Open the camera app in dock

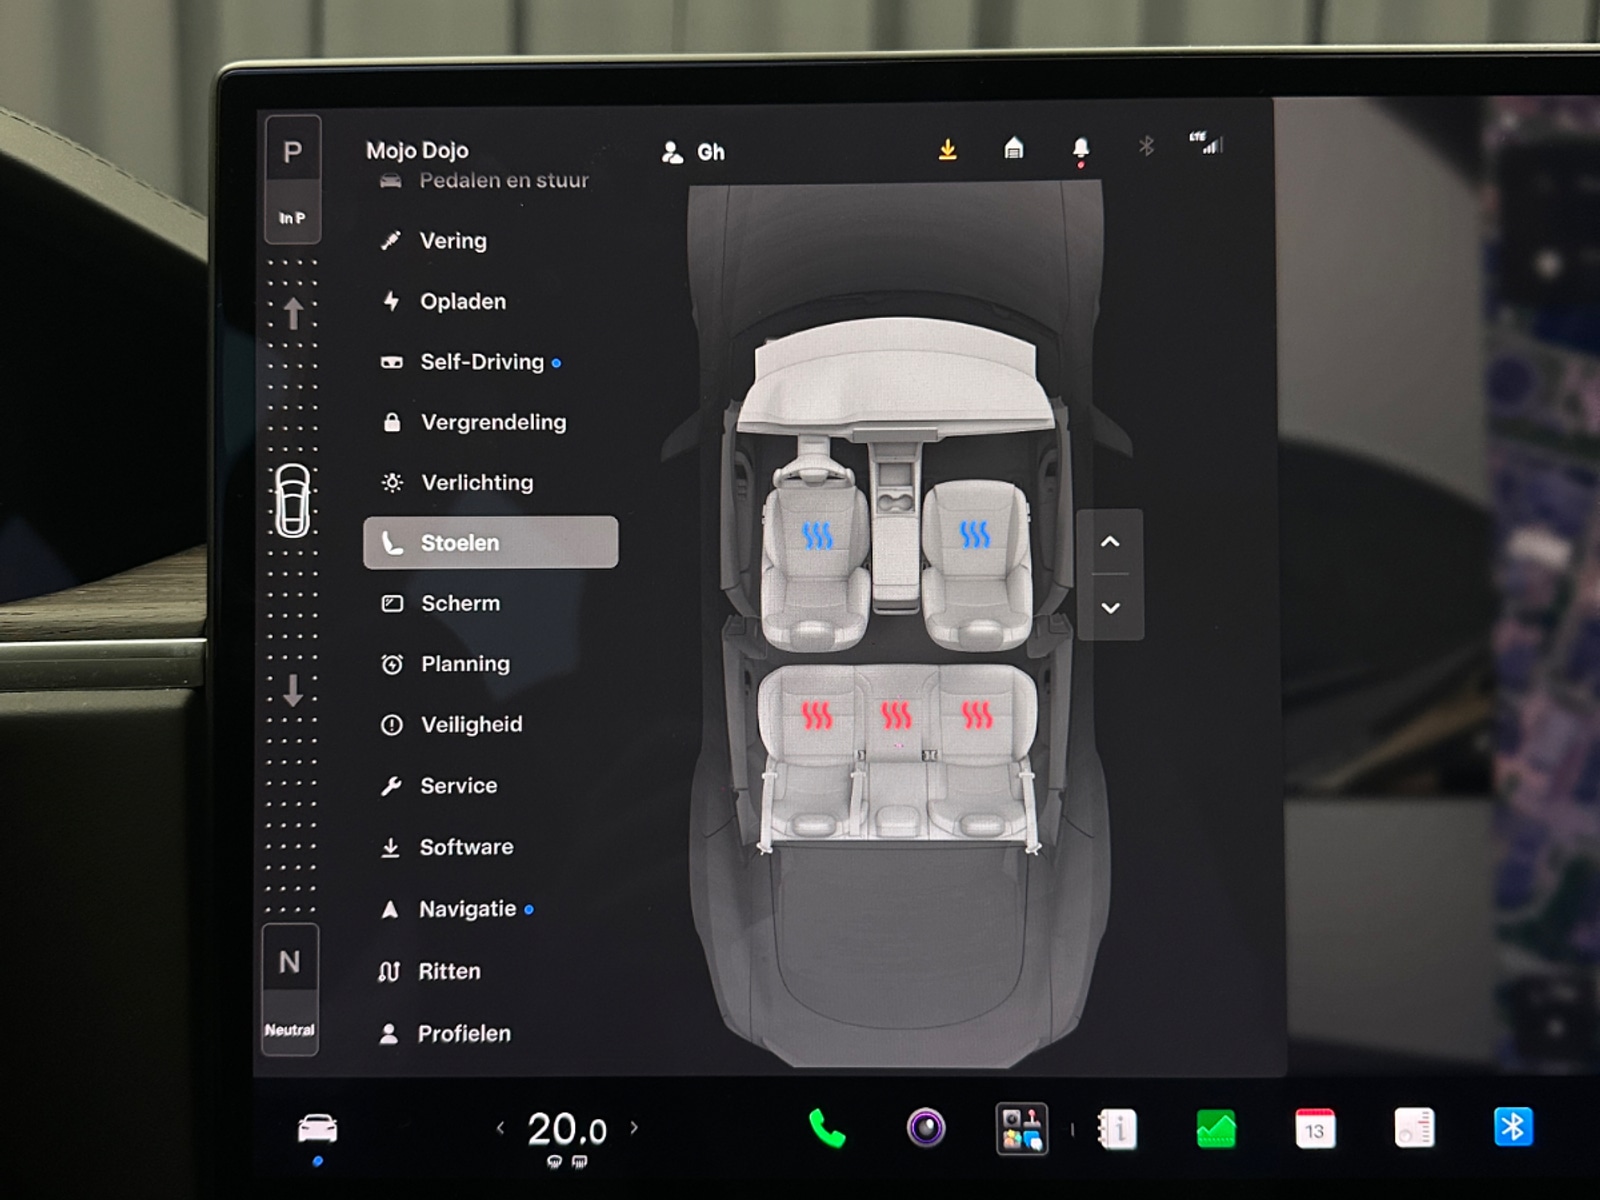925,1128
